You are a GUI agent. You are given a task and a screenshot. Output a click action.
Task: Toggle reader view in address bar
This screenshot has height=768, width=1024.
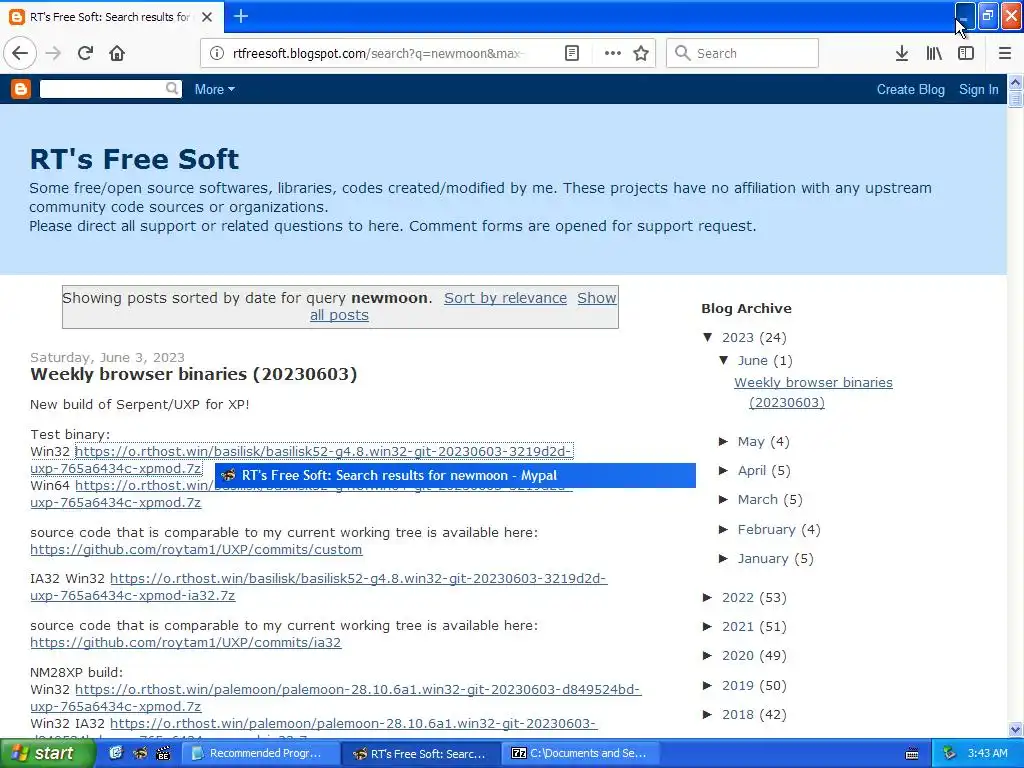point(572,53)
